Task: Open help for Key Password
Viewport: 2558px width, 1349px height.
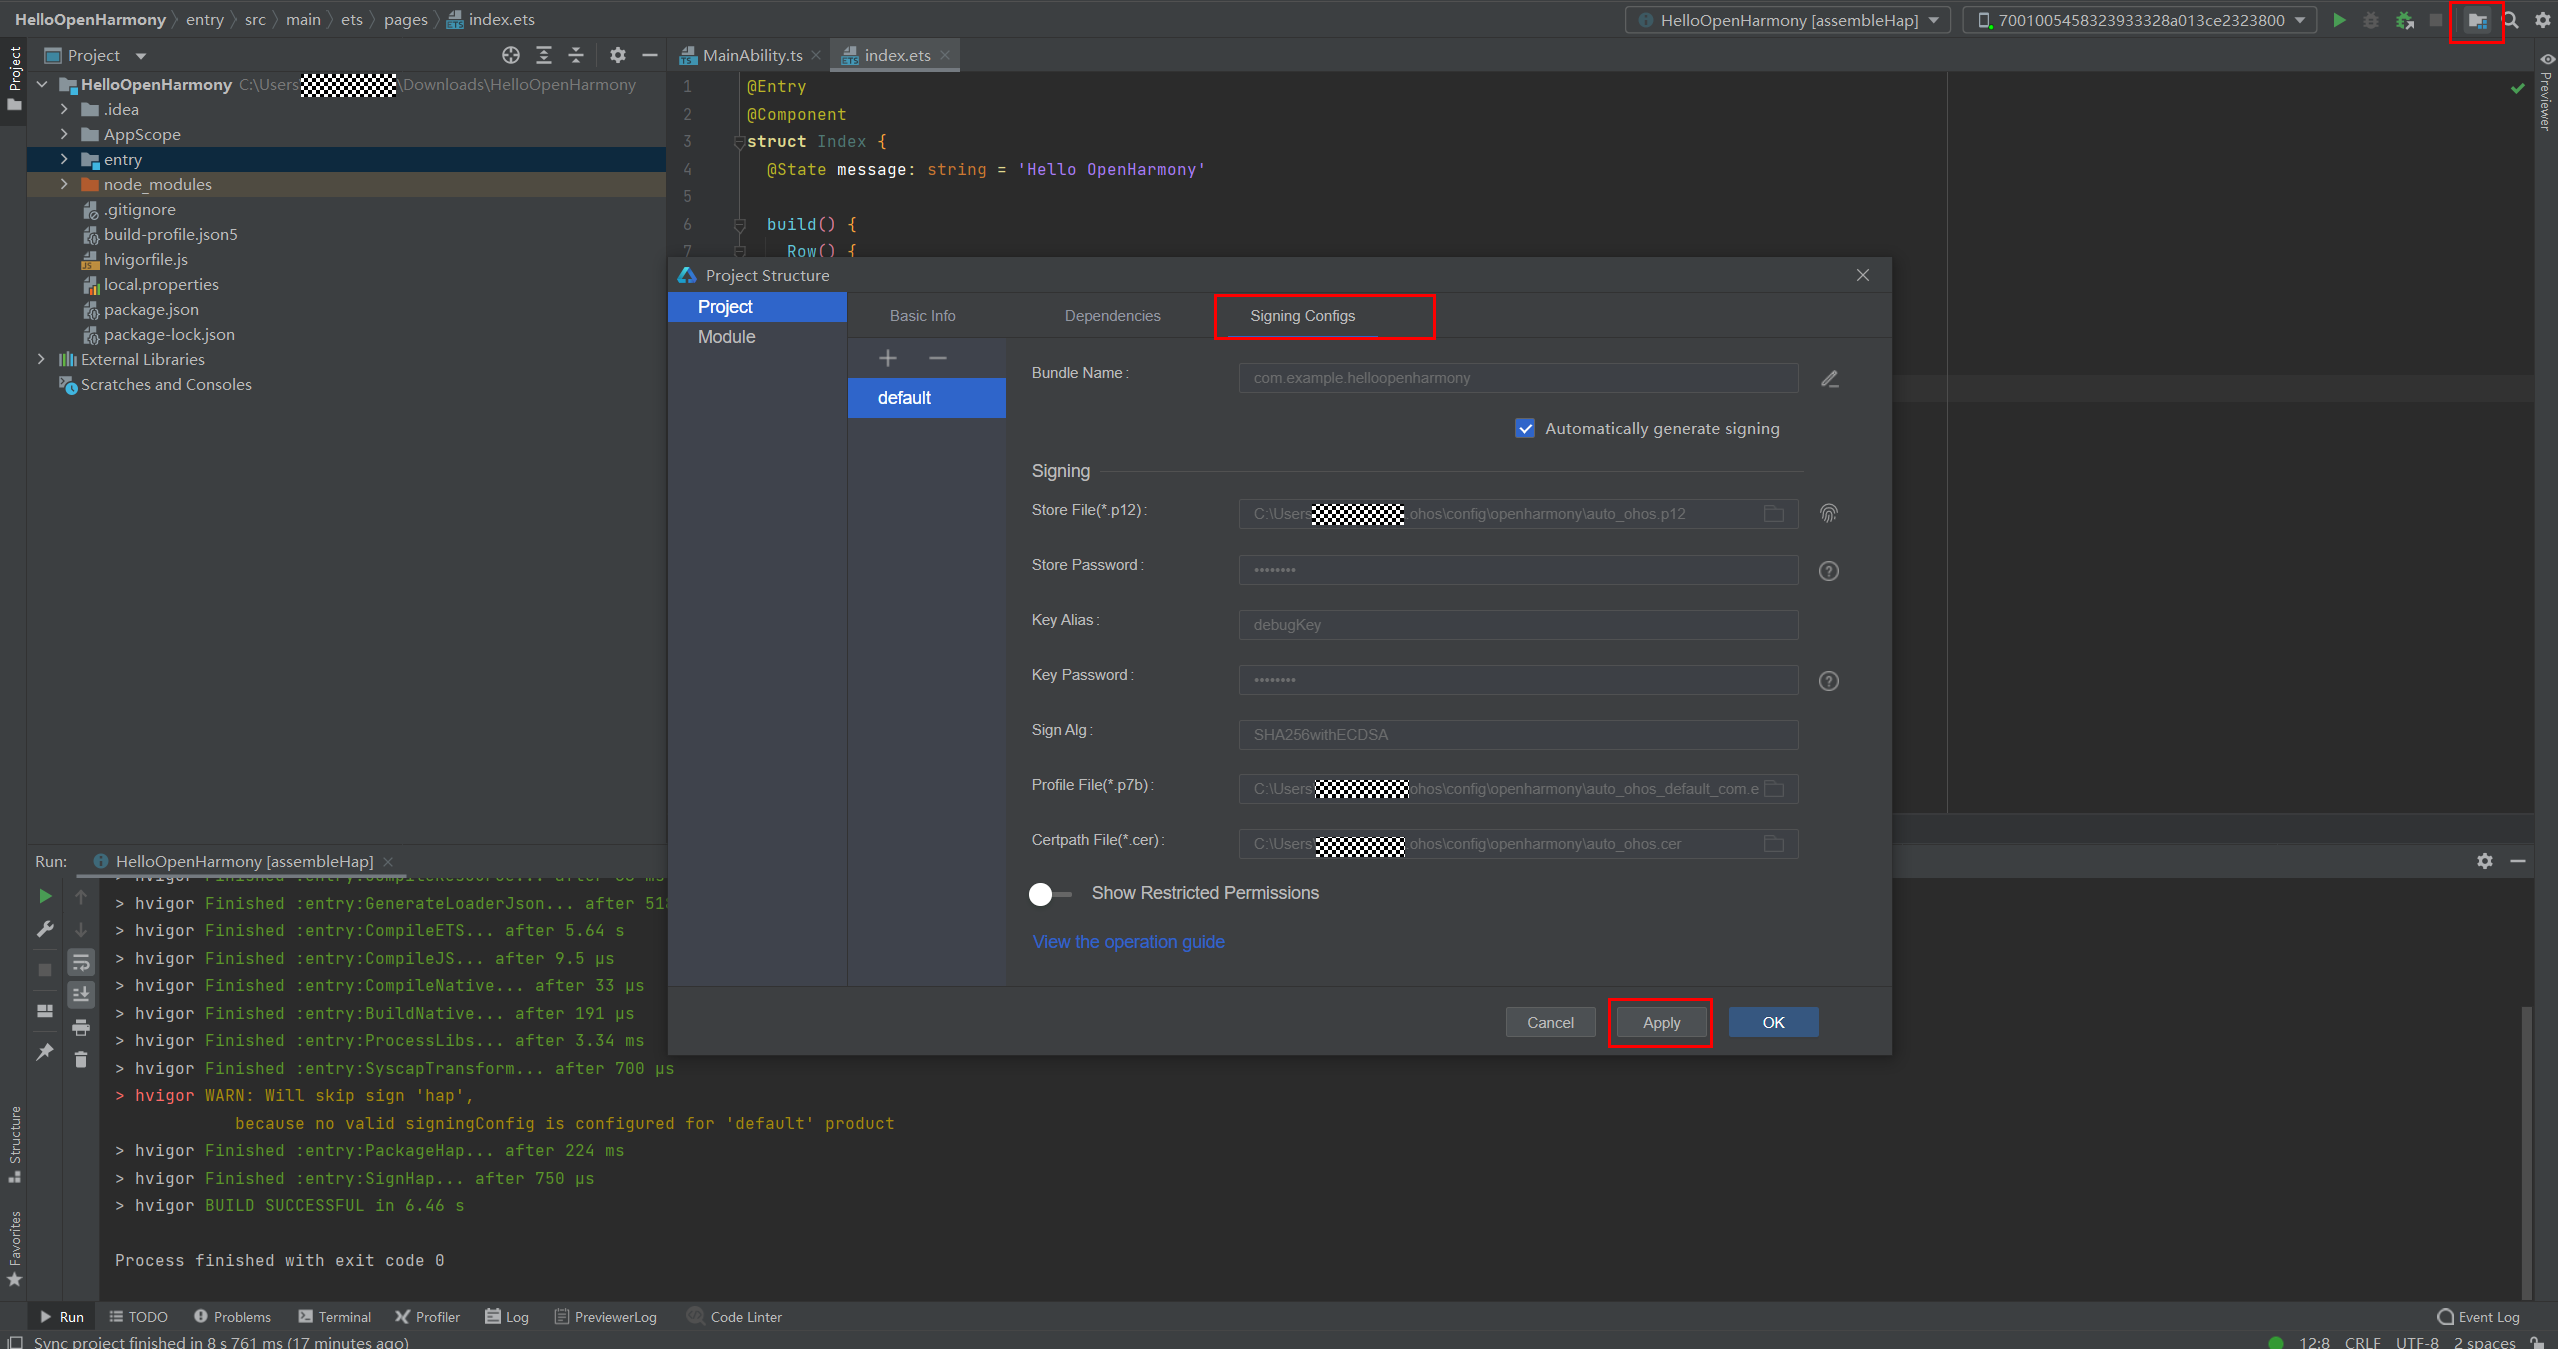Action: (x=1829, y=681)
